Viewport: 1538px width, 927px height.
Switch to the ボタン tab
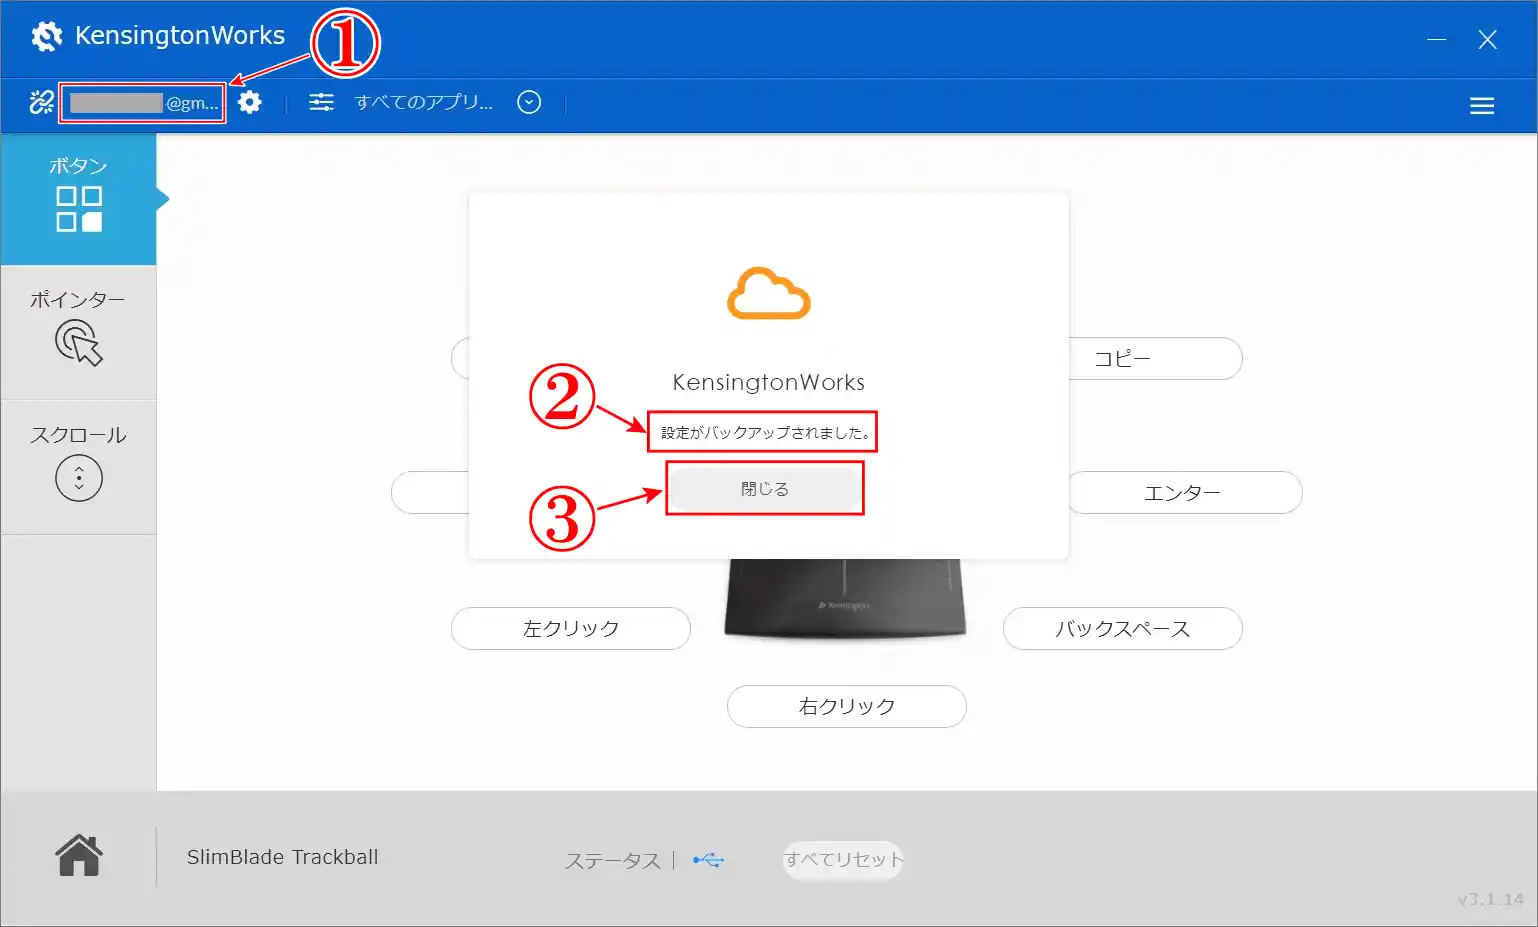(x=78, y=199)
